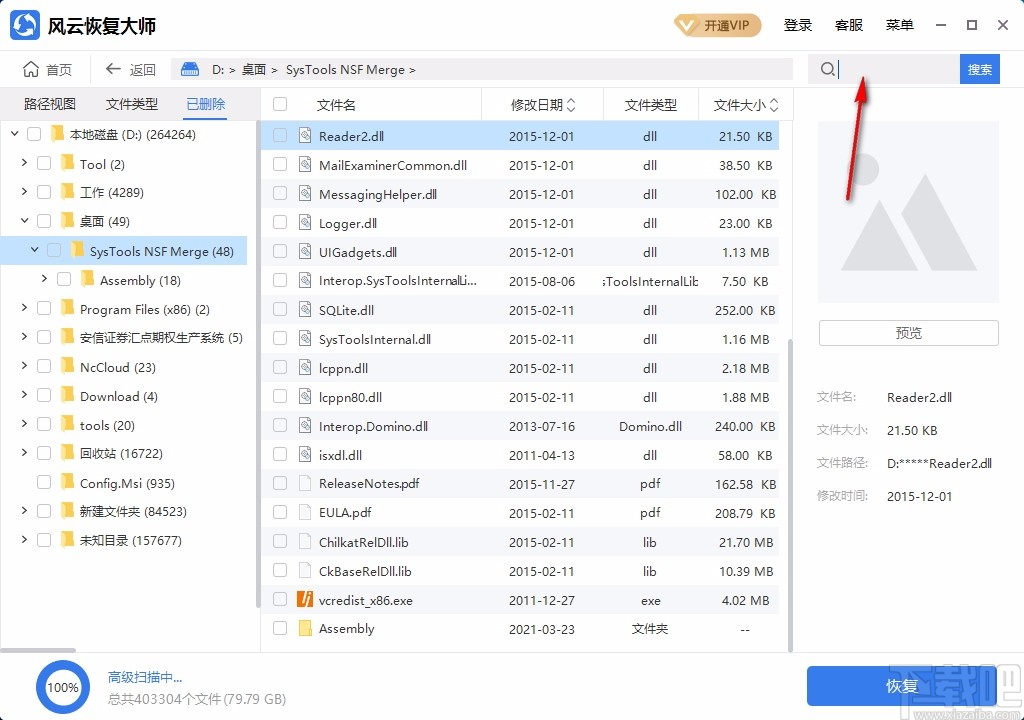The image size is (1024, 720).
Task: Click the back arrow (返回) icon
Action: (113, 69)
